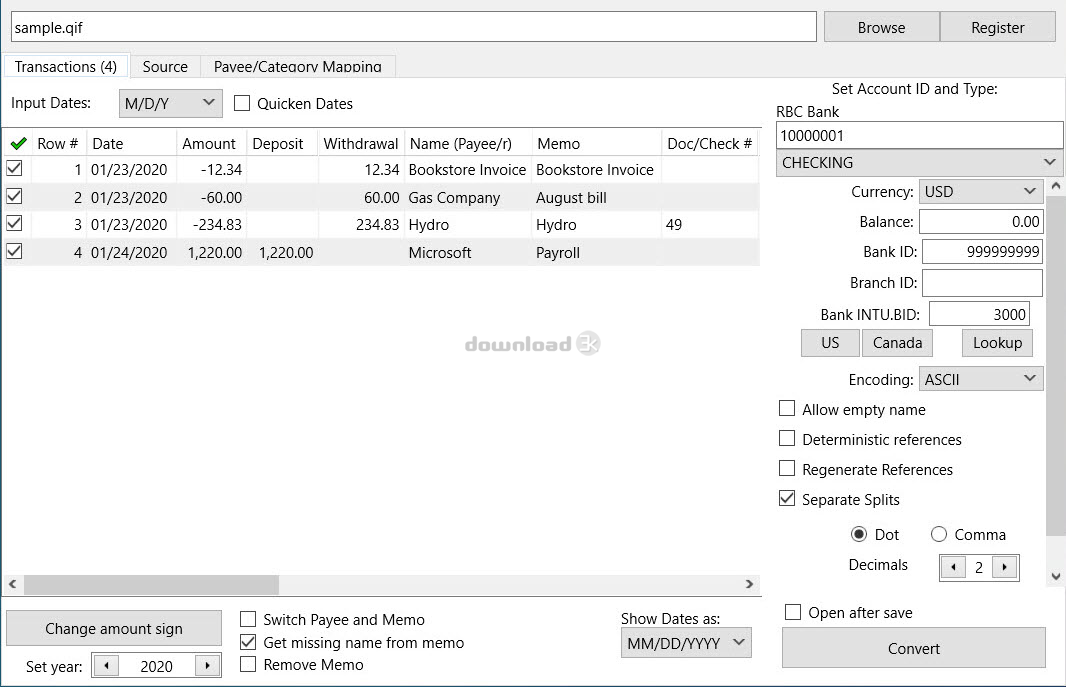The image size is (1066, 687).
Task: Click the Balance input field
Action: 981,222
